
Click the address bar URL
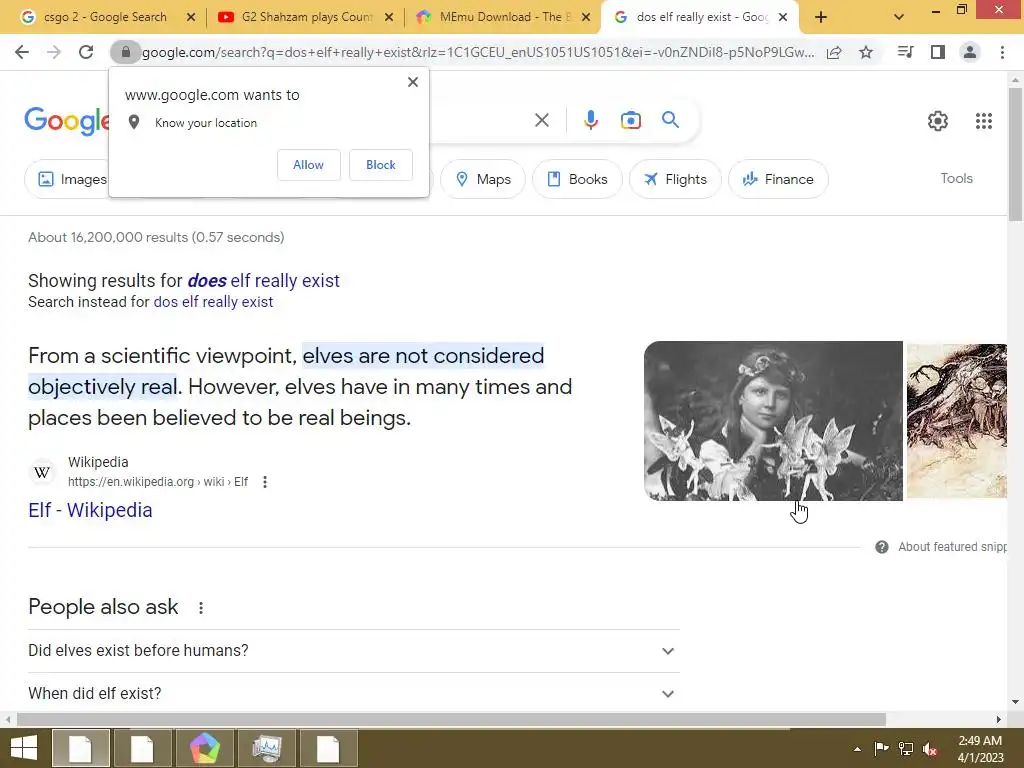478,52
